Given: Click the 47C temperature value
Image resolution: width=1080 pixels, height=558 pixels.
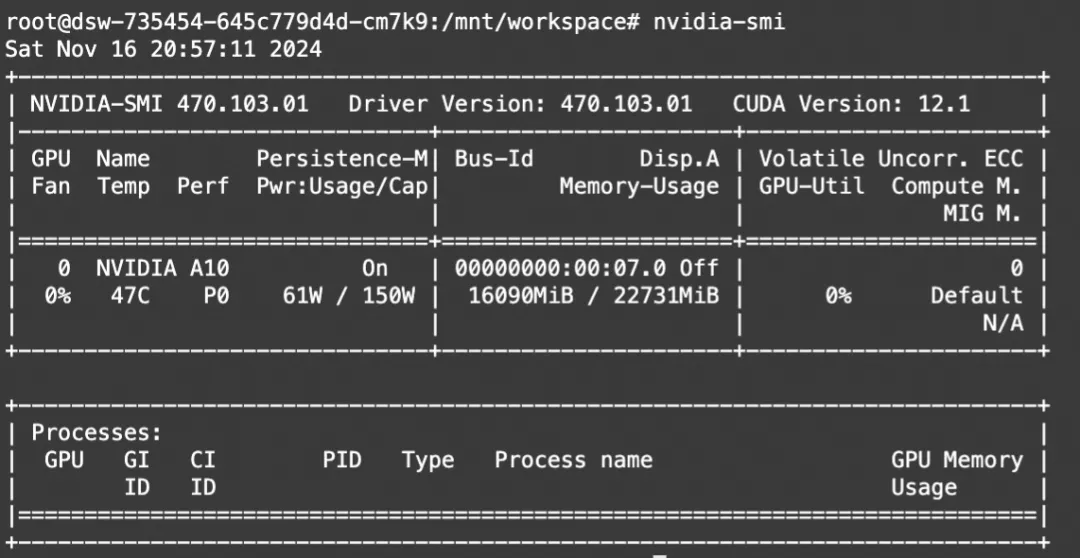Looking at the screenshot, I should click(x=124, y=295).
